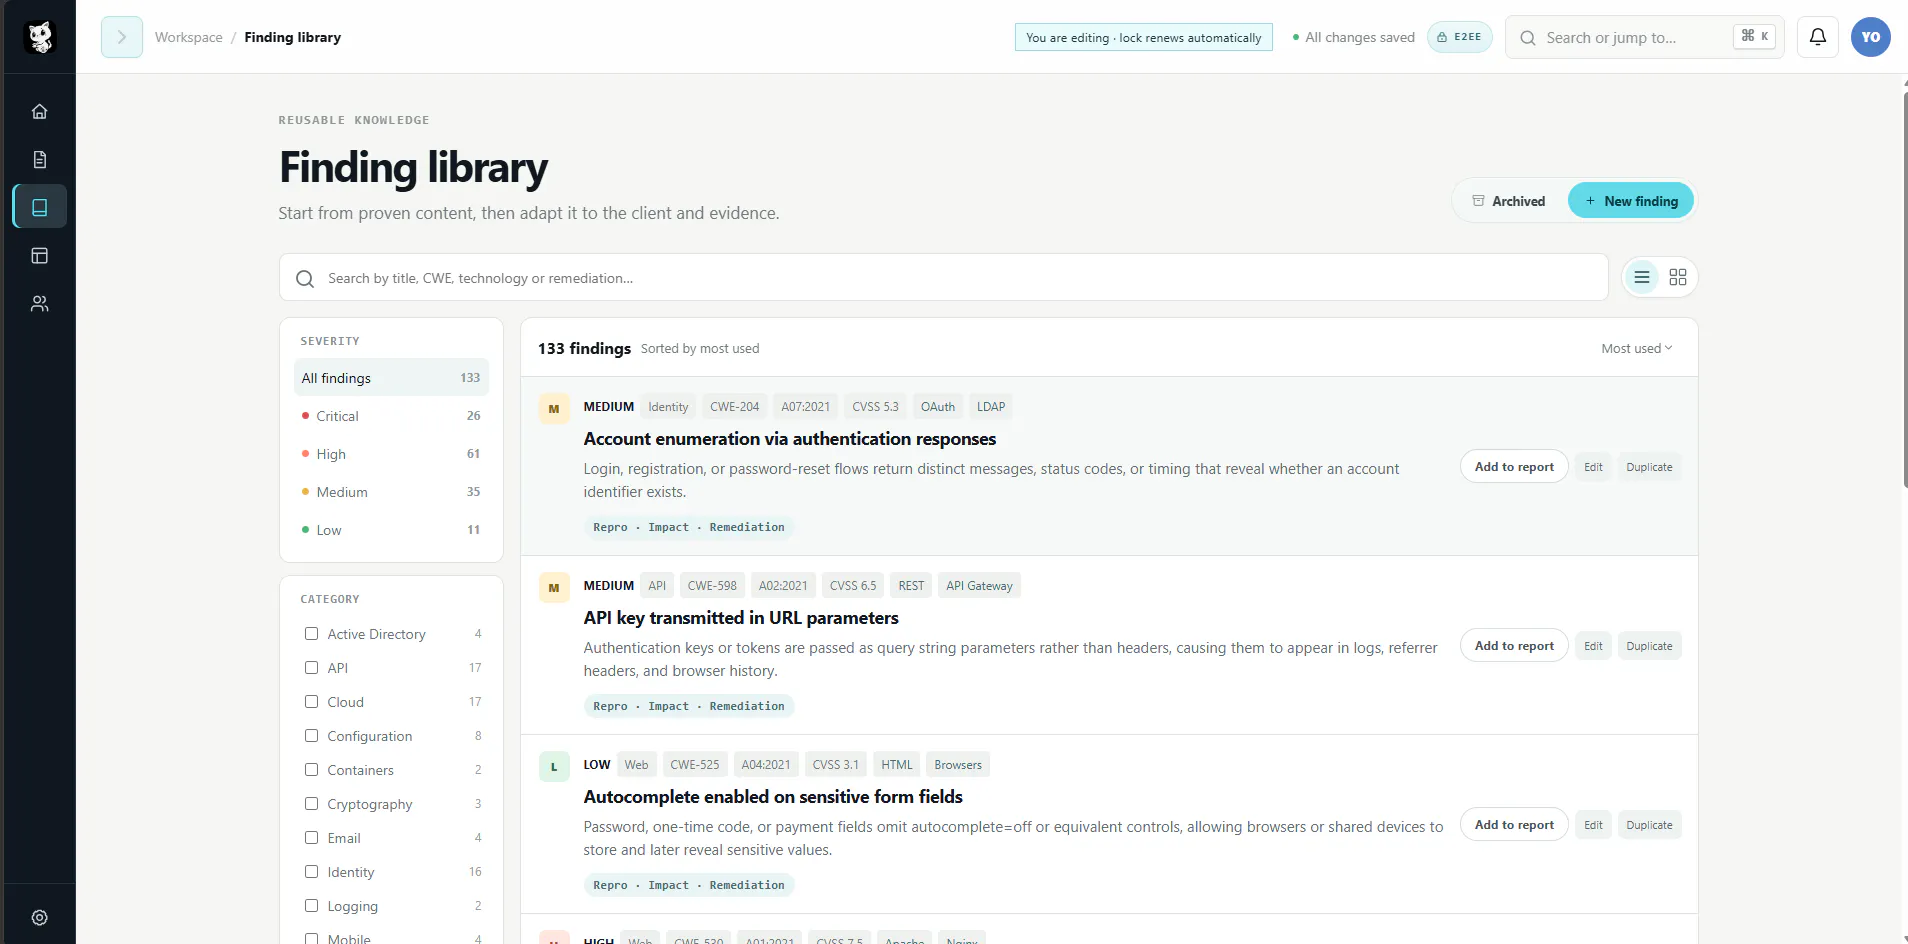Viewport: 1908px width, 944px height.
Task: Select the Finding library book icon
Action: click(40, 207)
